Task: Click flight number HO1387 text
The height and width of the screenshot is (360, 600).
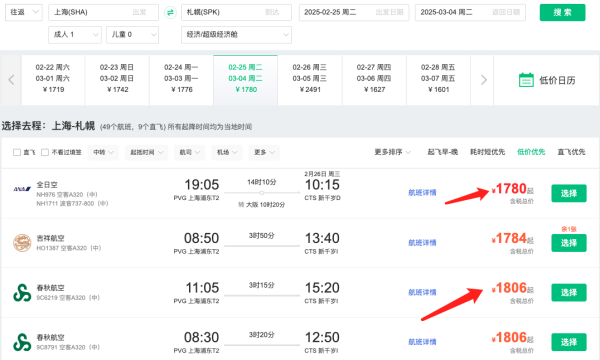Action: point(46,248)
